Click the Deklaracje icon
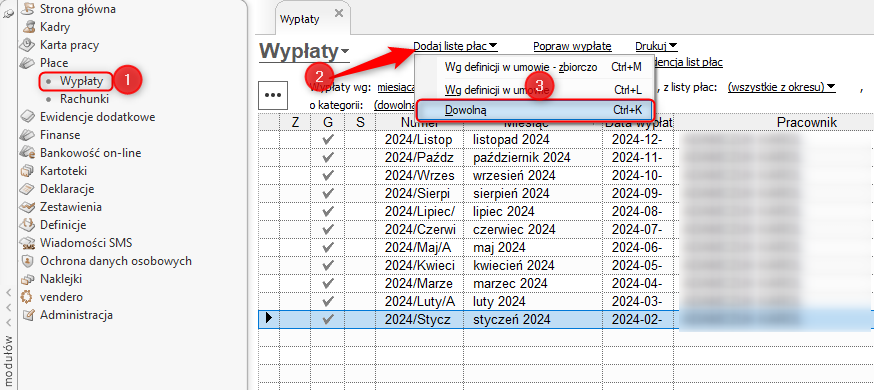 coord(27,189)
